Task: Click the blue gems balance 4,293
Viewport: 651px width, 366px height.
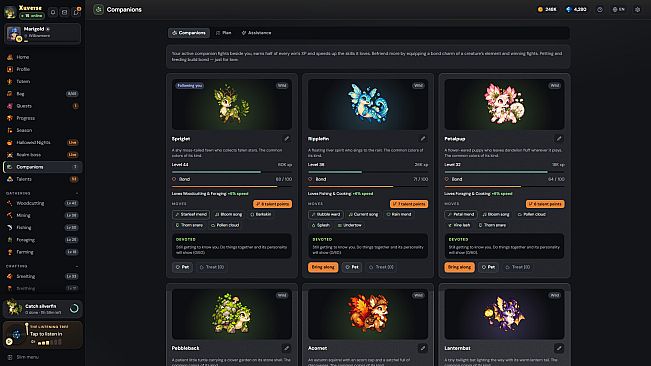Action: click(577, 10)
